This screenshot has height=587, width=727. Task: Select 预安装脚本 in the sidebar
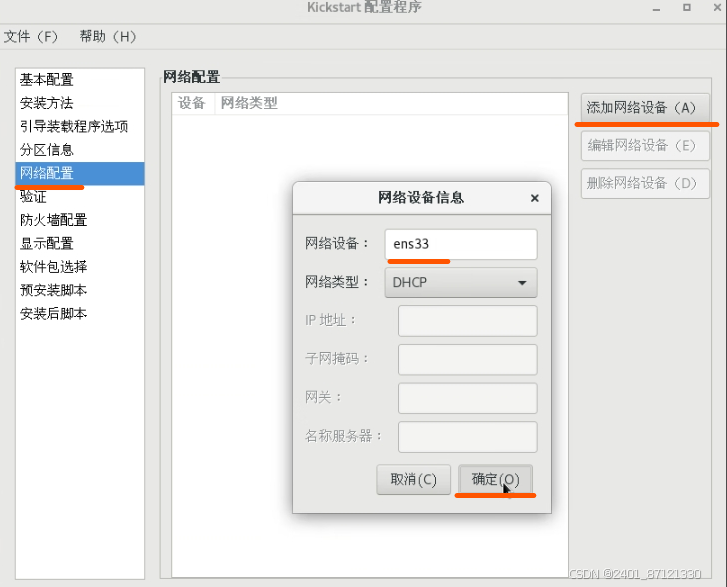[80, 290]
